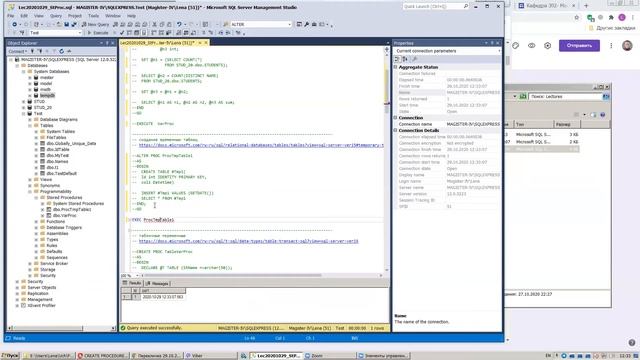The height and width of the screenshot is (360, 640).
Task: Open the Query menu
Action: tap(56, 16)
